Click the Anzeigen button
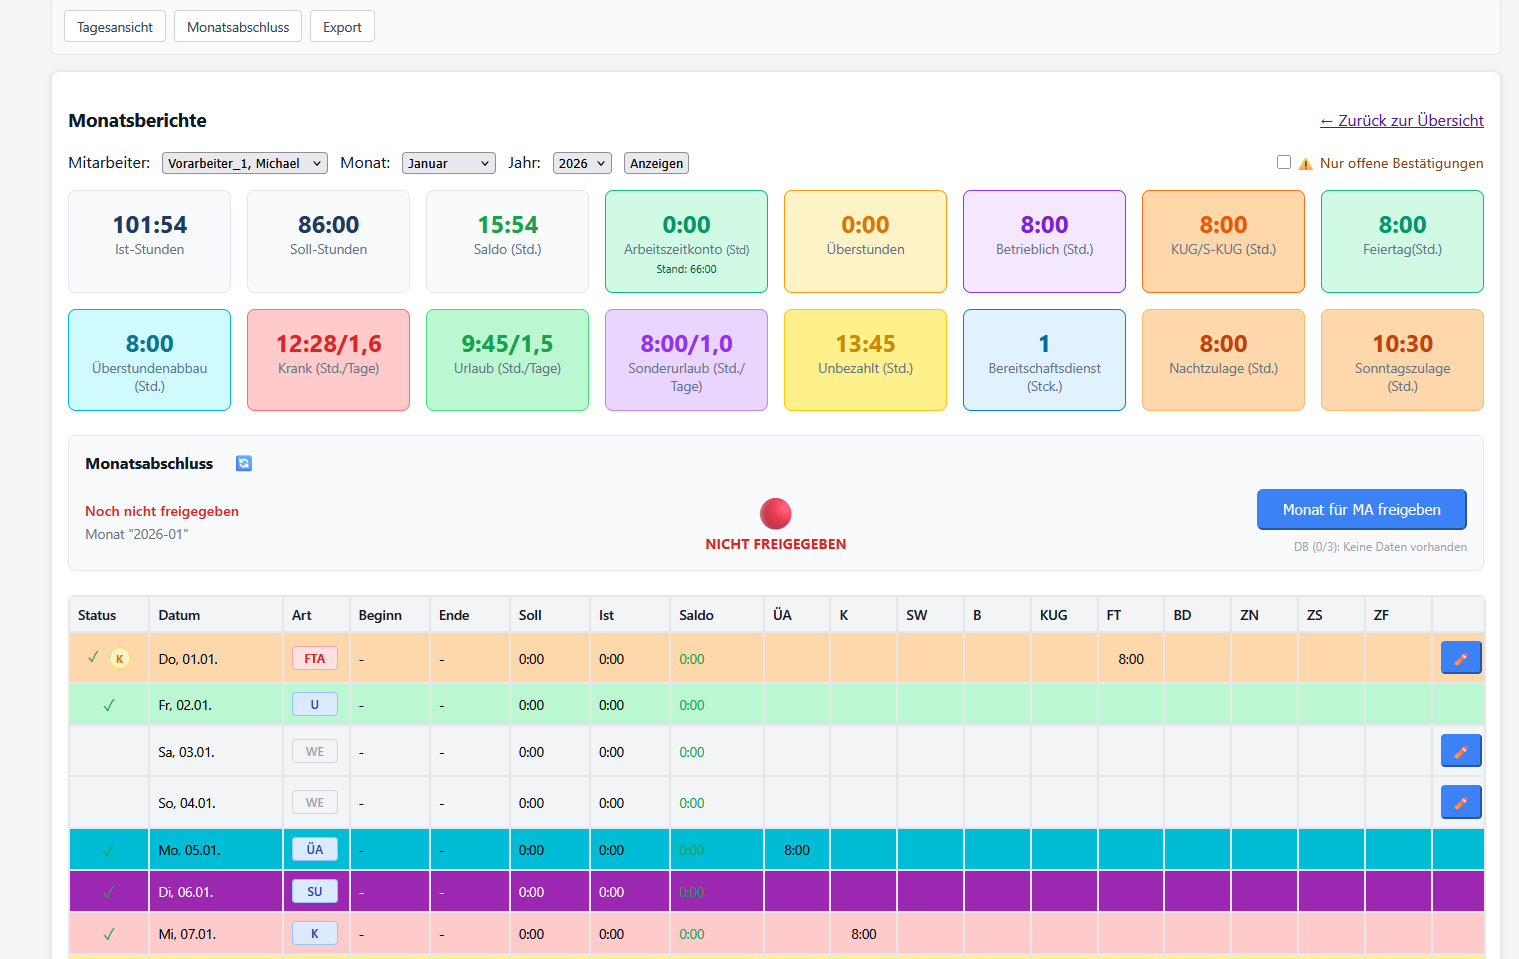 (657, 163)
